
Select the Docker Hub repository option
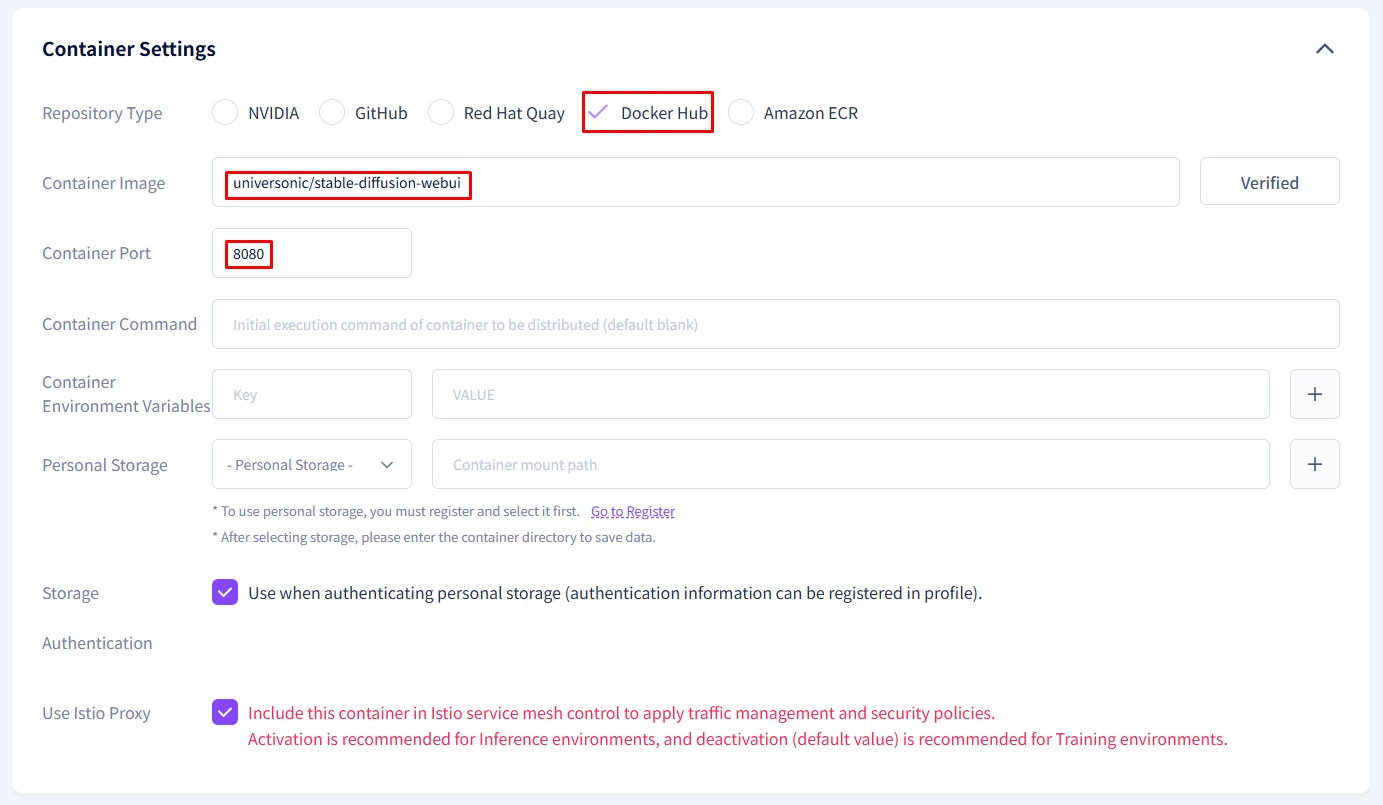click(598, 113)
